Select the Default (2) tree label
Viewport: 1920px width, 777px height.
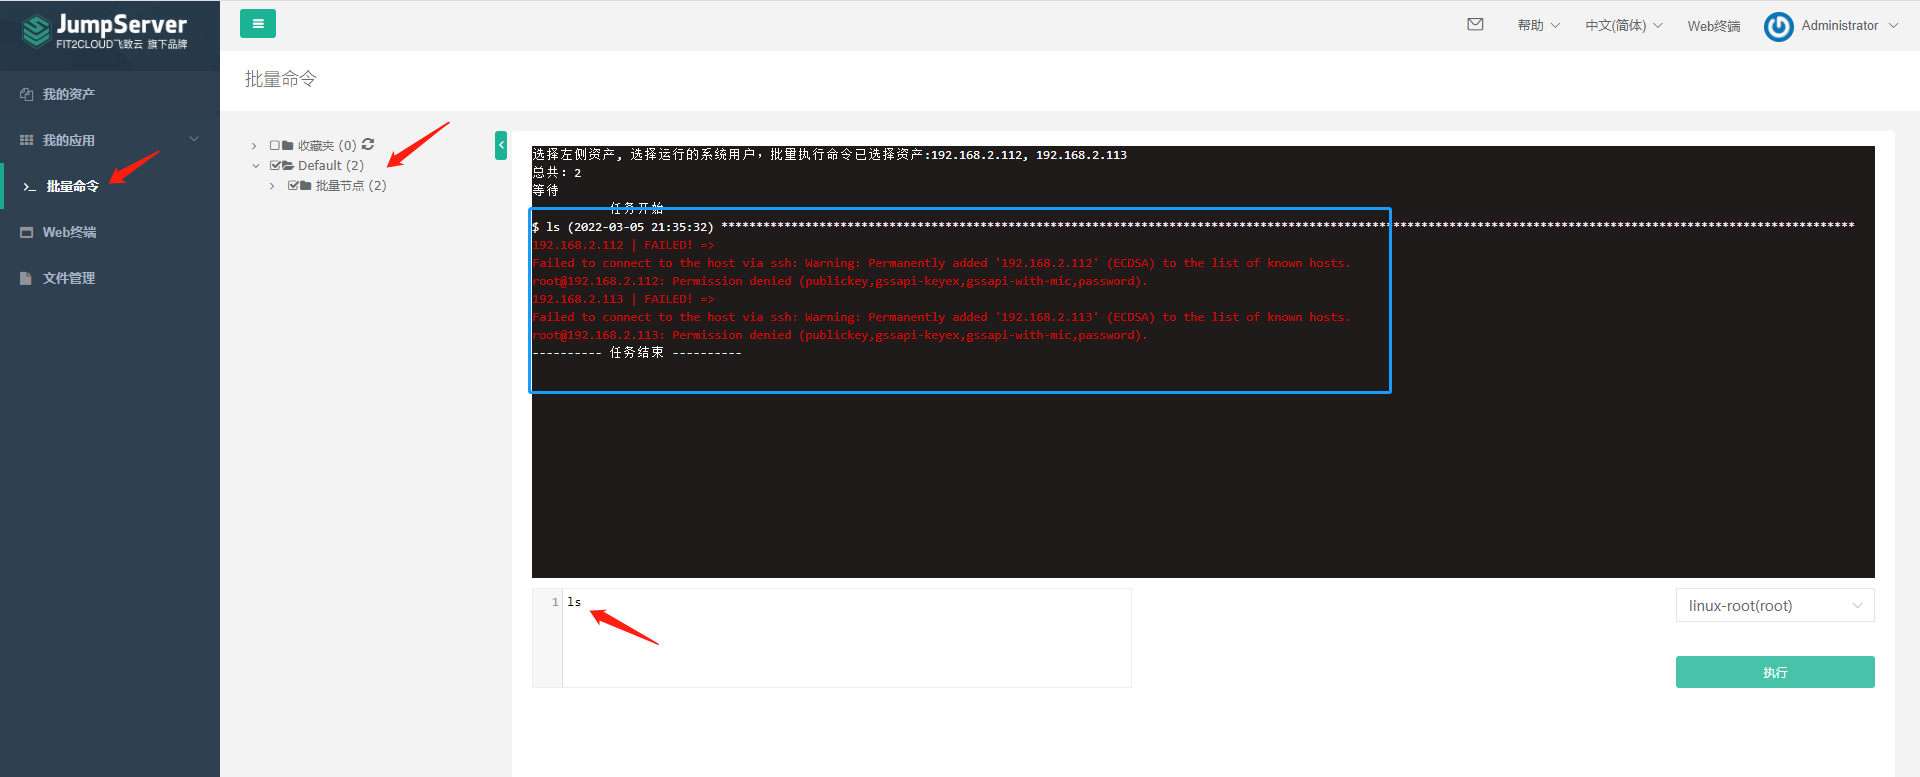point(331,165)
